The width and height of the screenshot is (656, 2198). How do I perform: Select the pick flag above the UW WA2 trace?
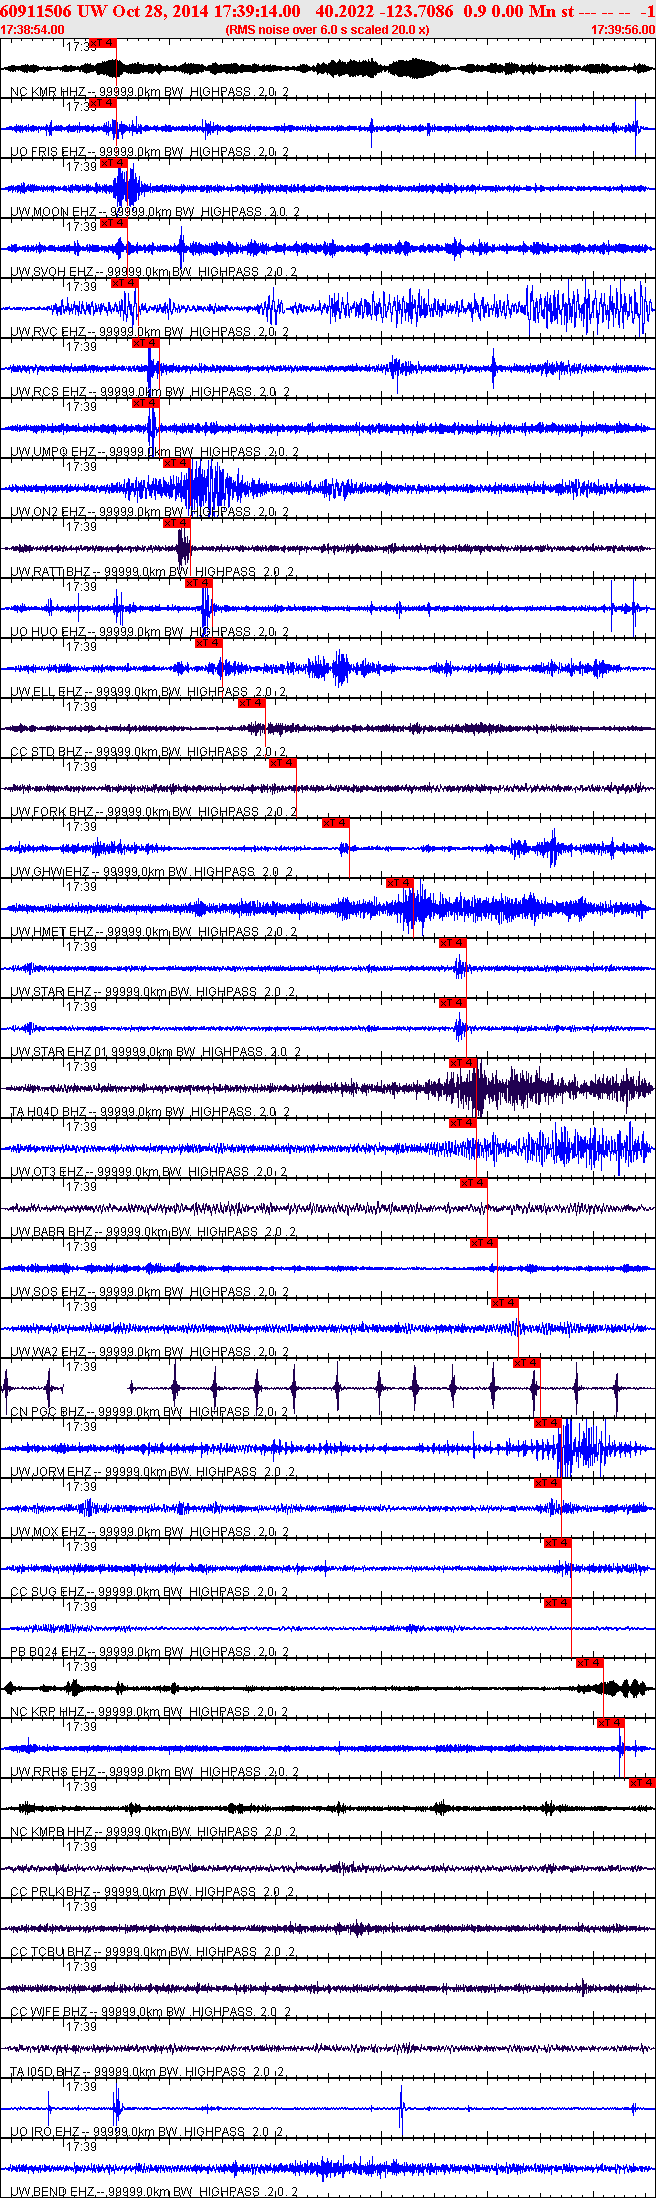coord(505,1303)
